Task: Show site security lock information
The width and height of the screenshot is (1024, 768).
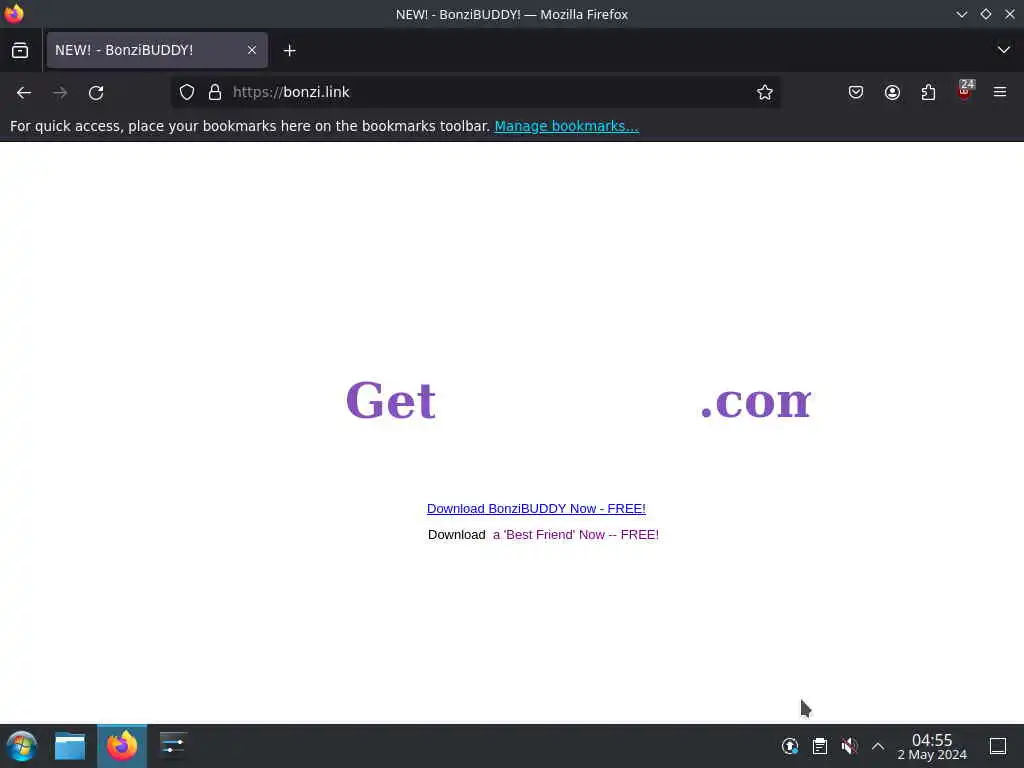Action: pos(215,92)
